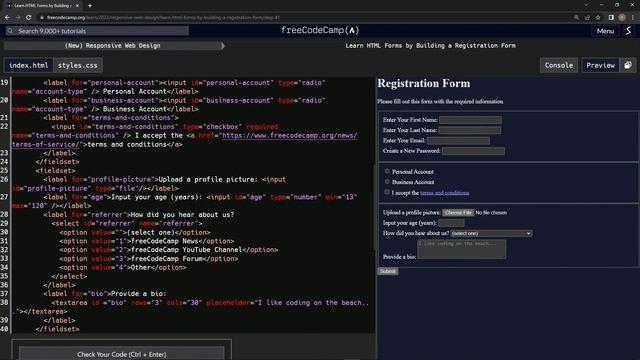Click the Create a New Password field
Viewport: 640px width, 360px height.
473,151
